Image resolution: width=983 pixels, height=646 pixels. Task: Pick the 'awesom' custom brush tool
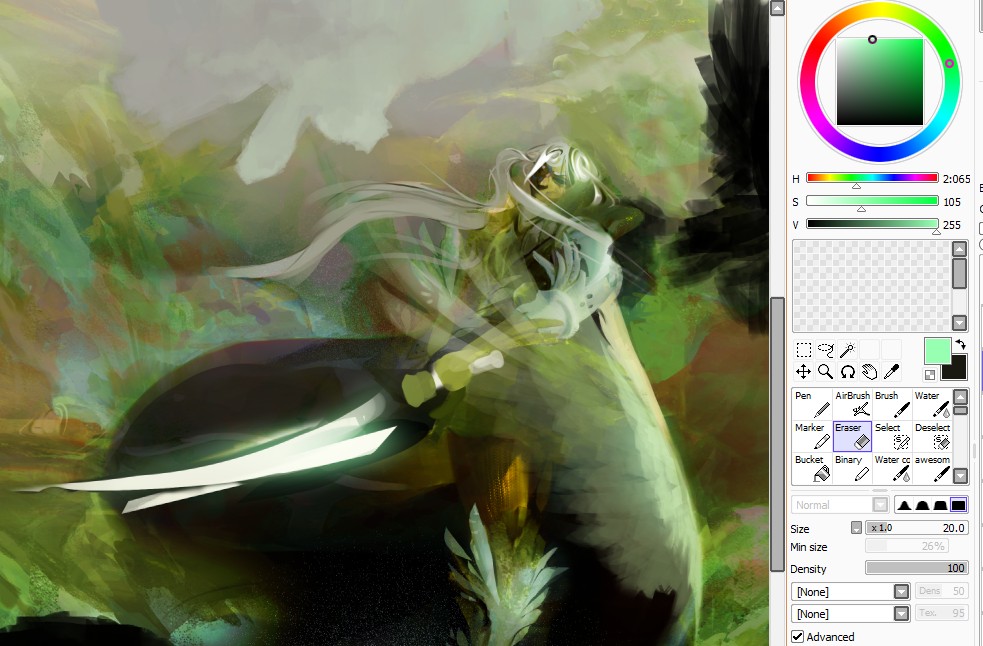coord(932,469)
